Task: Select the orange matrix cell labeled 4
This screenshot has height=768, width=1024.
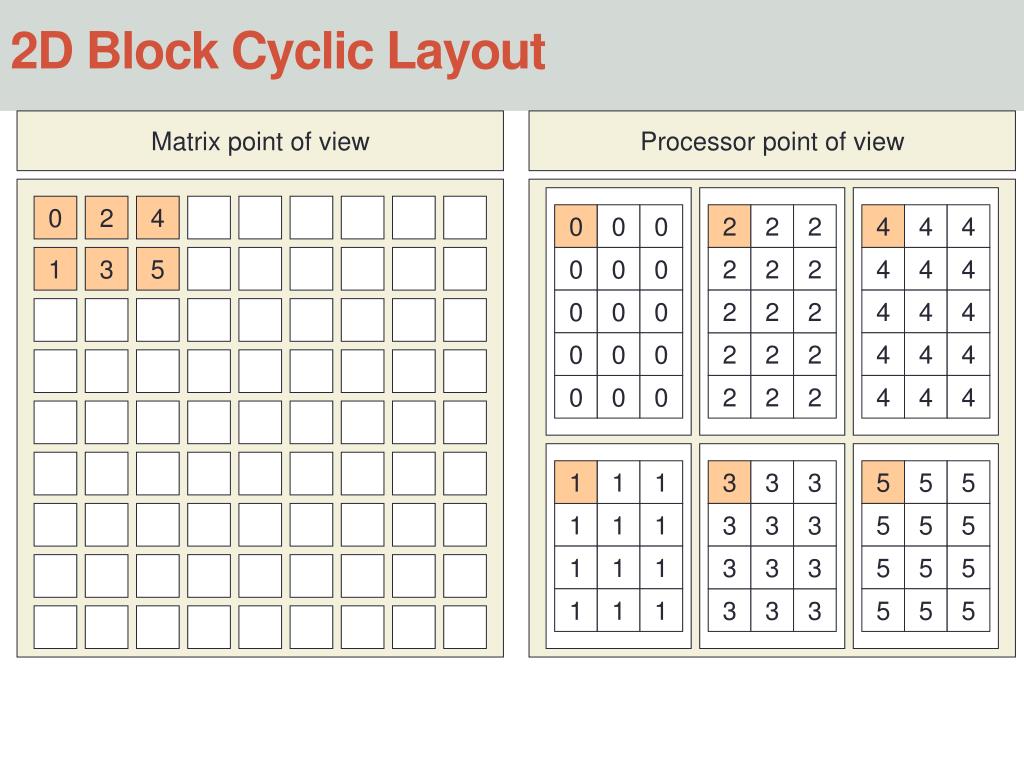Action: click(157, 217)
